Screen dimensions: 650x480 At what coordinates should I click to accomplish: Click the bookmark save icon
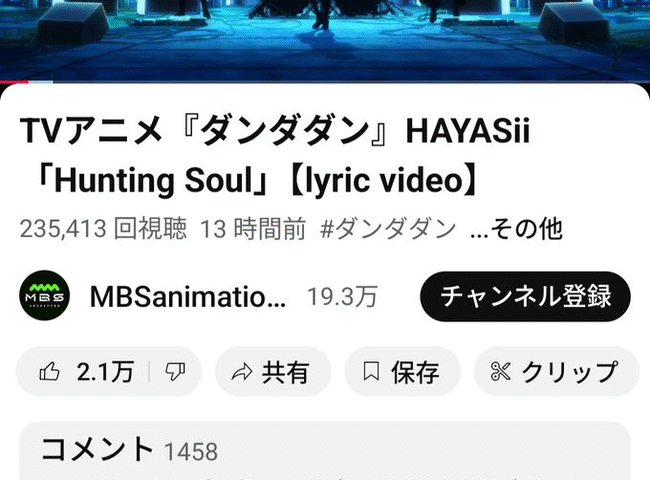(371, 371)
